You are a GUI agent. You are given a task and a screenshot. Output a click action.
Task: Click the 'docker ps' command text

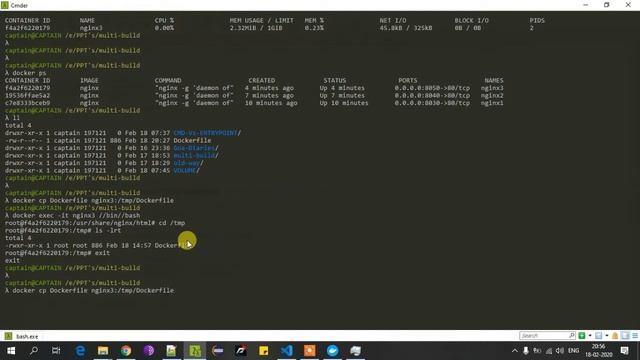(29, 73)
